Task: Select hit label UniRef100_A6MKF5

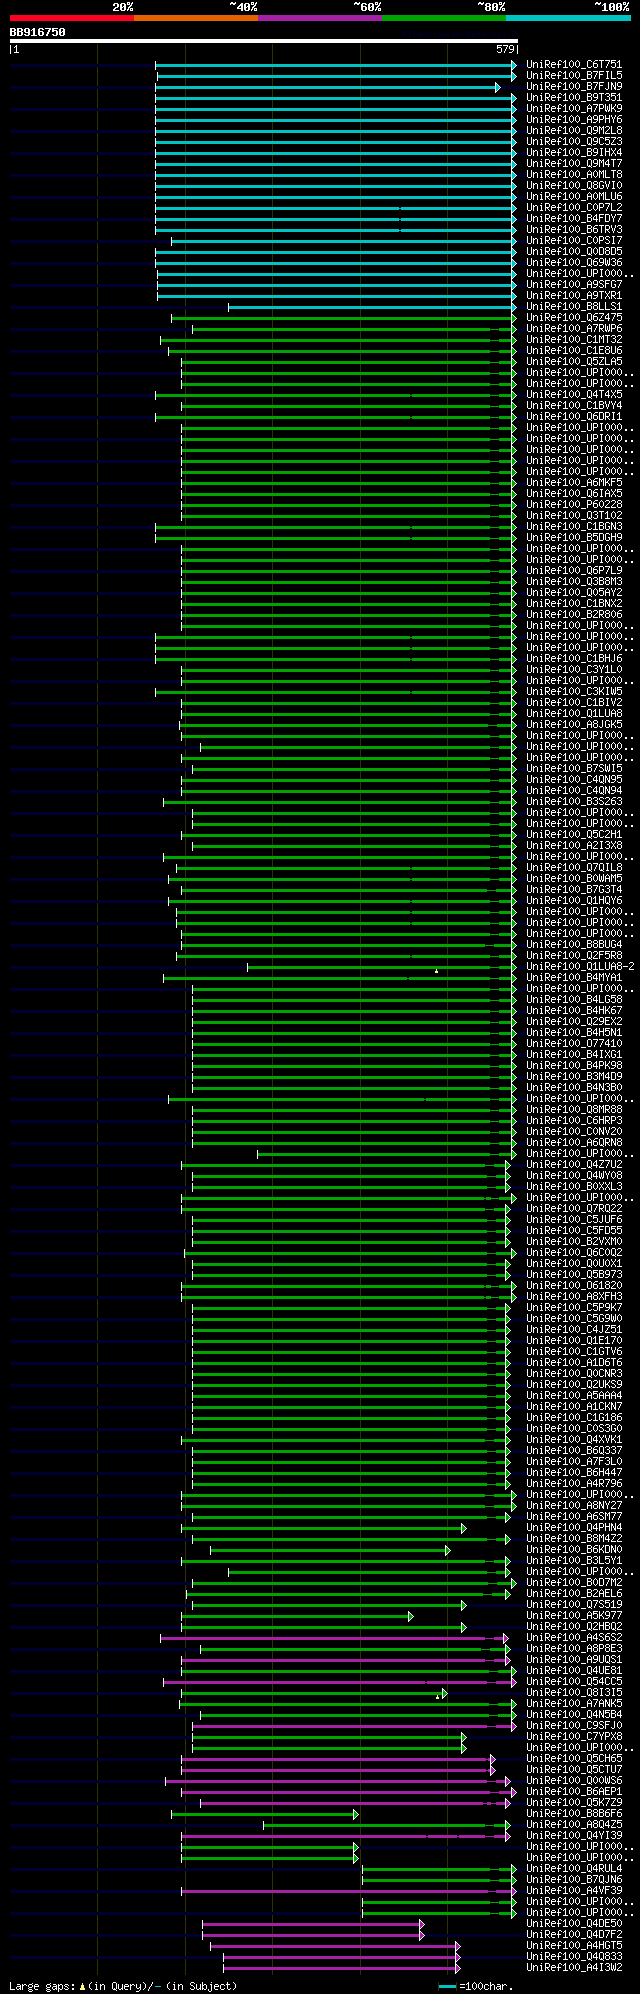Action: (x=574, y=483)
